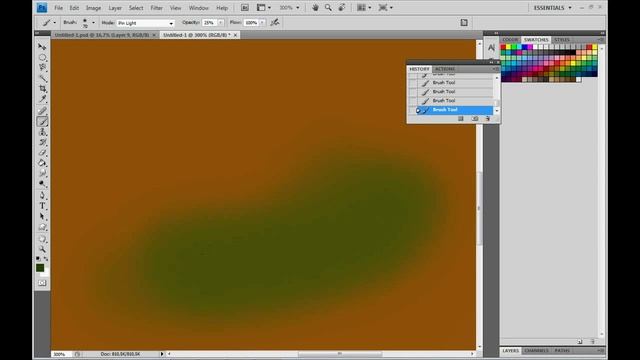Click the Flow value field

251,23
